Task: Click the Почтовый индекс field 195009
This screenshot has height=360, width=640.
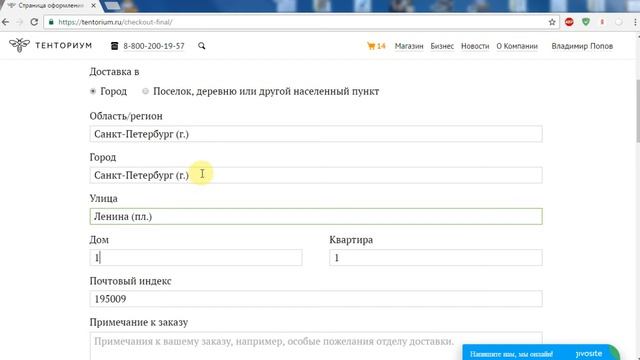Action: 316,299
